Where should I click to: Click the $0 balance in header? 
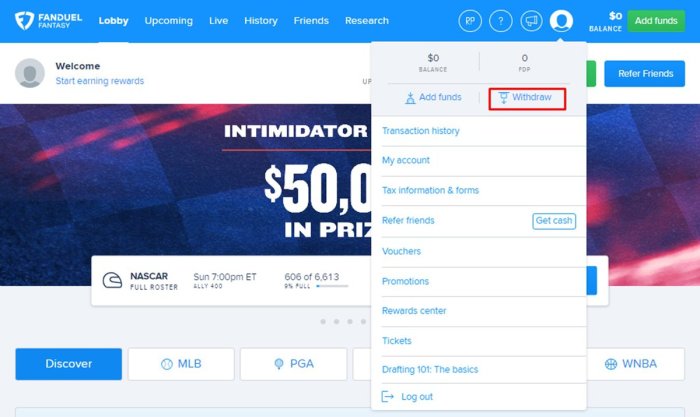615,17
